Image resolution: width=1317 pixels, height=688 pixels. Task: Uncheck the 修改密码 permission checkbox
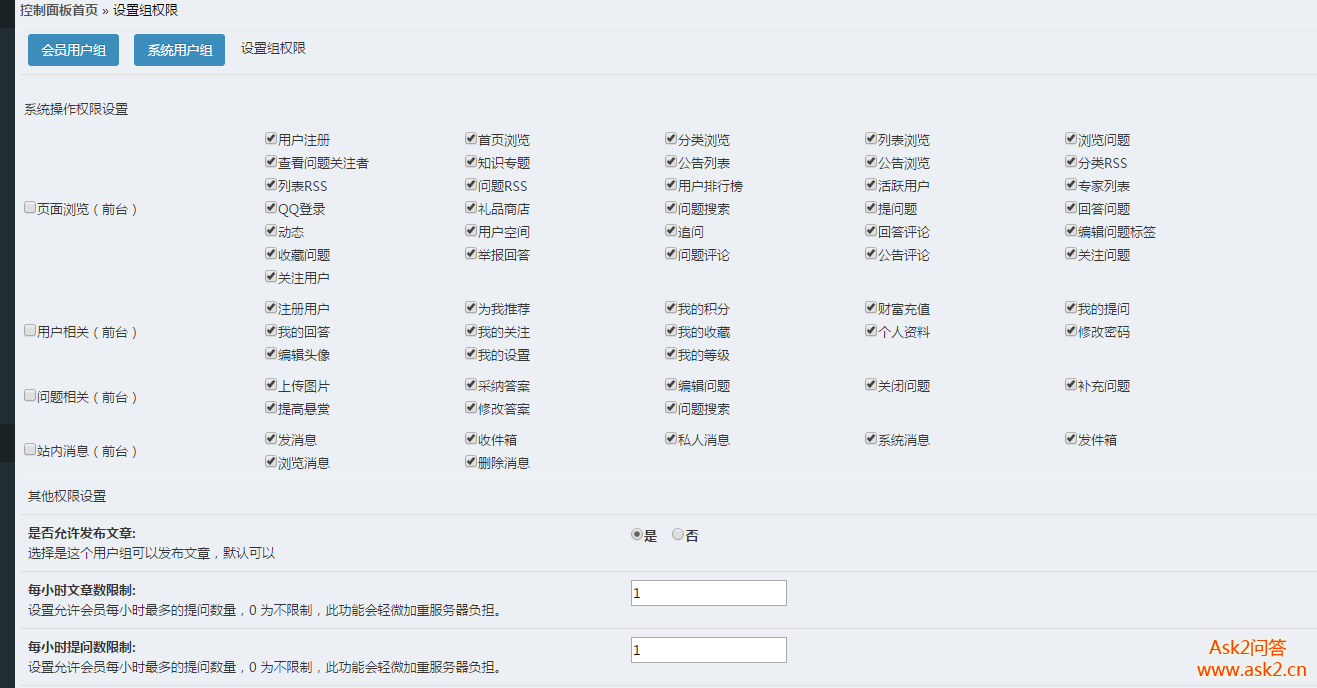click(1071, 331)
